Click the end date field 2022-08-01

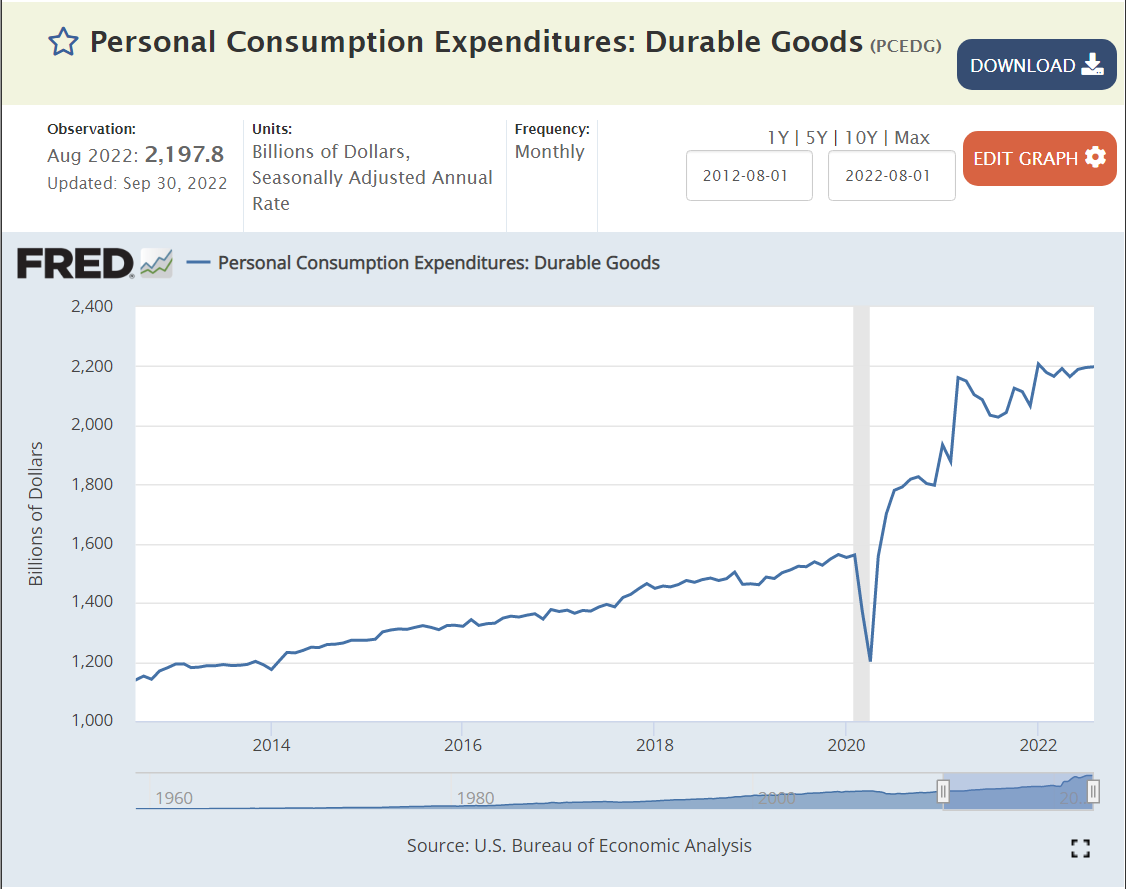point(891,175)
